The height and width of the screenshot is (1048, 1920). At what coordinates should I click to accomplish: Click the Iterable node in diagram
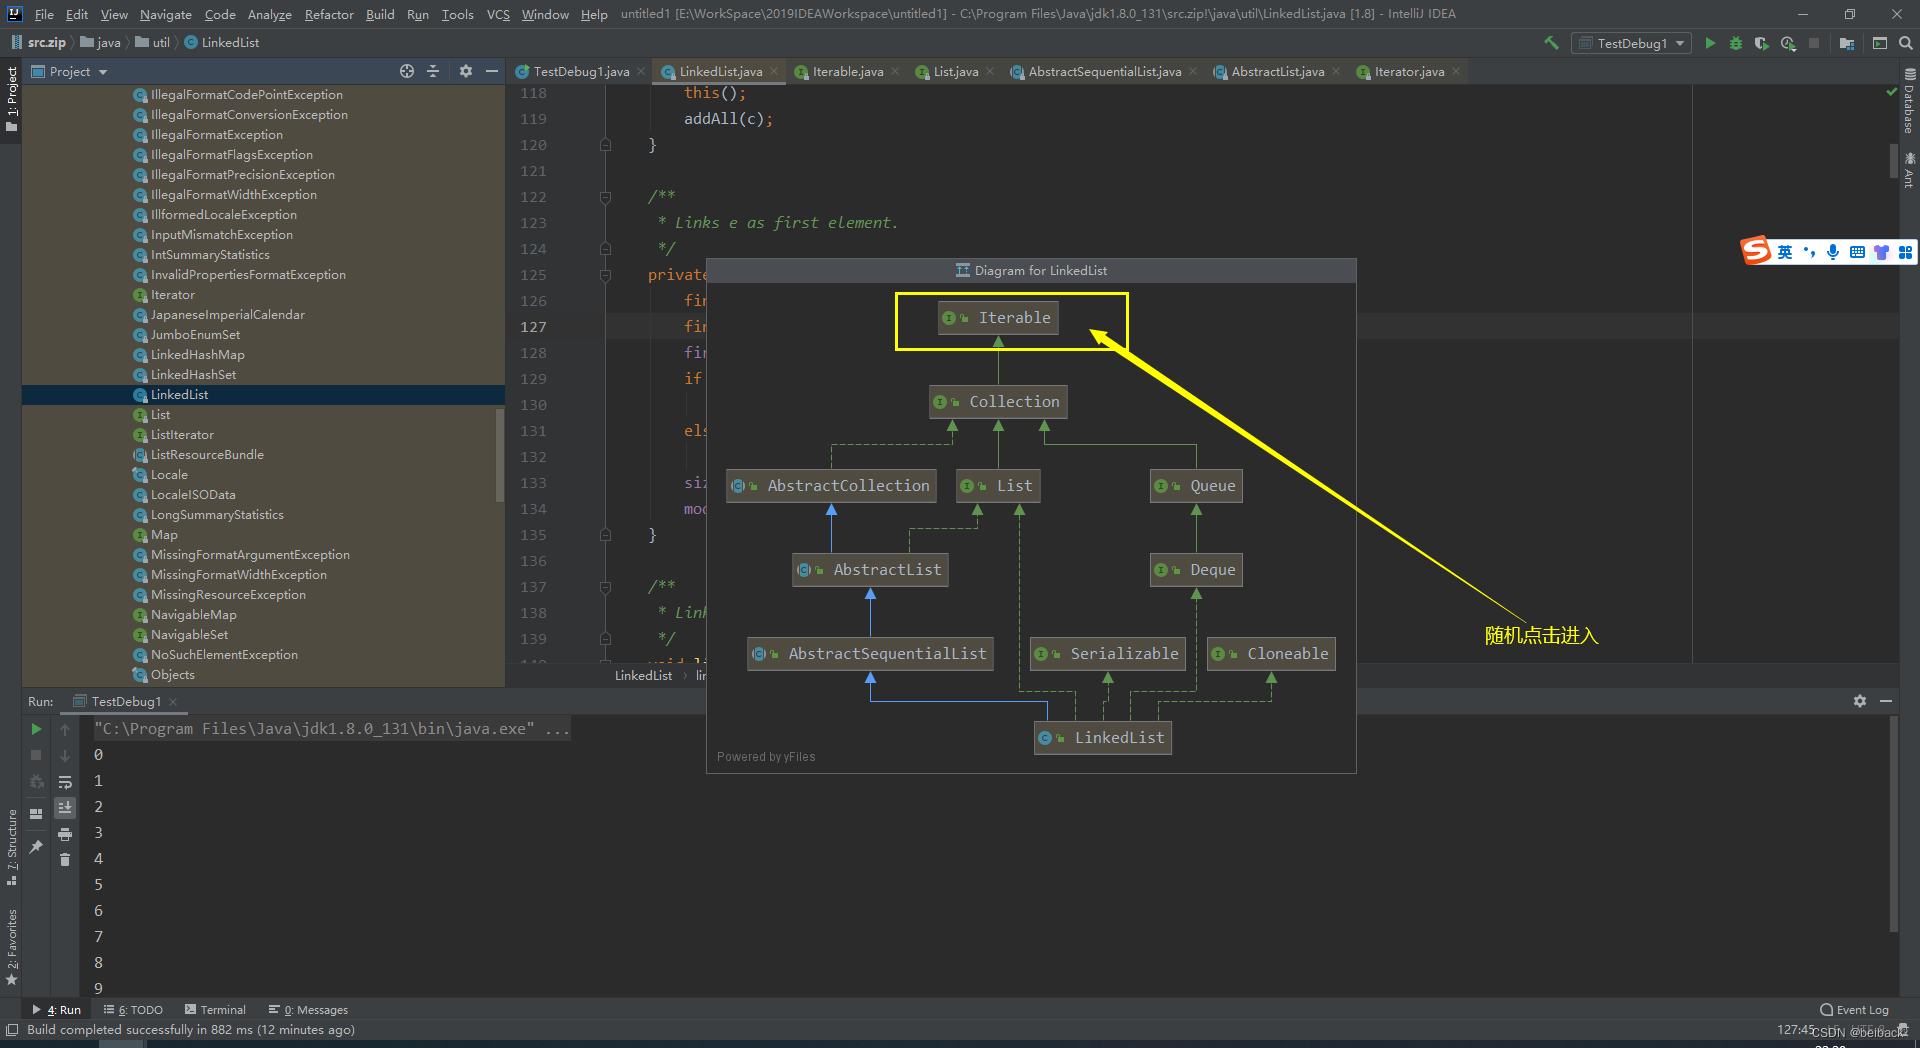(998, 318)
